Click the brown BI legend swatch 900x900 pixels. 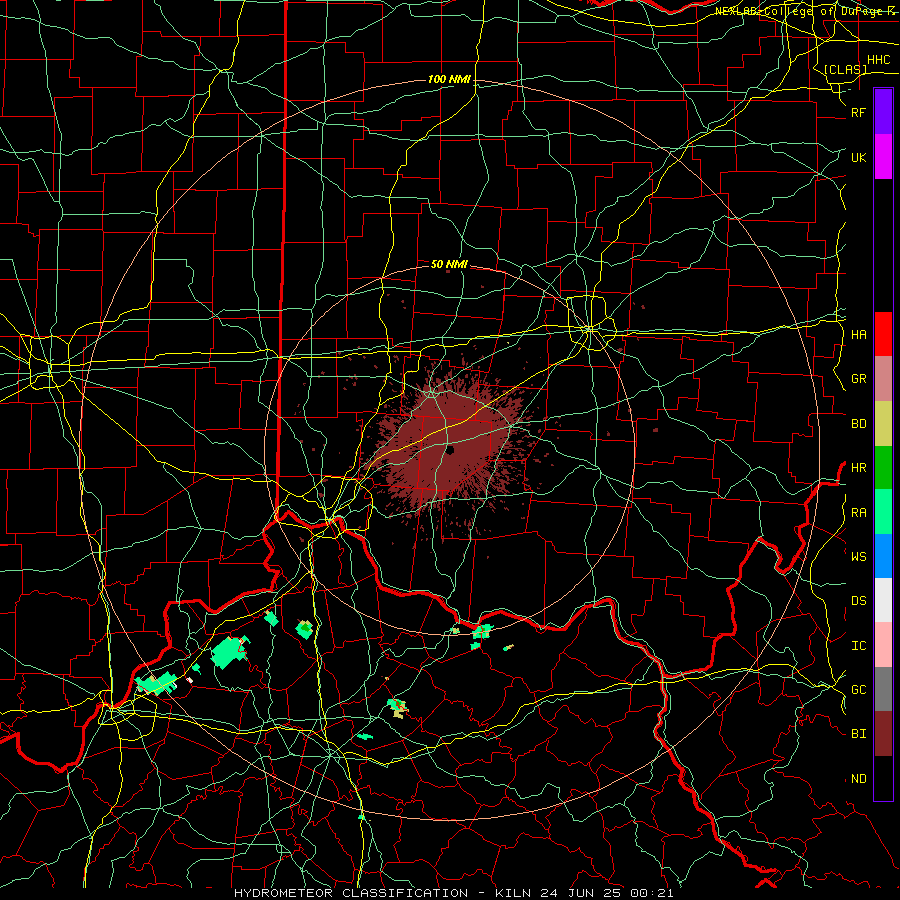(883, 734)
